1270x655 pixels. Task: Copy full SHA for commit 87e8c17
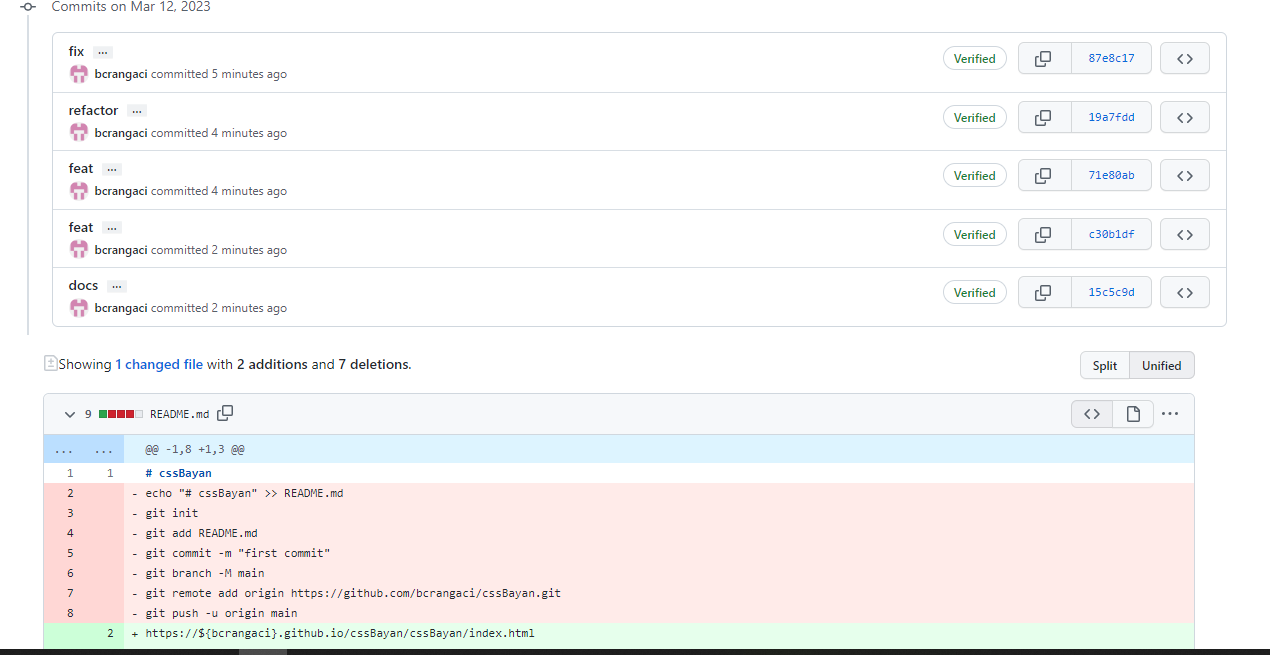[x=1044, y=58]
